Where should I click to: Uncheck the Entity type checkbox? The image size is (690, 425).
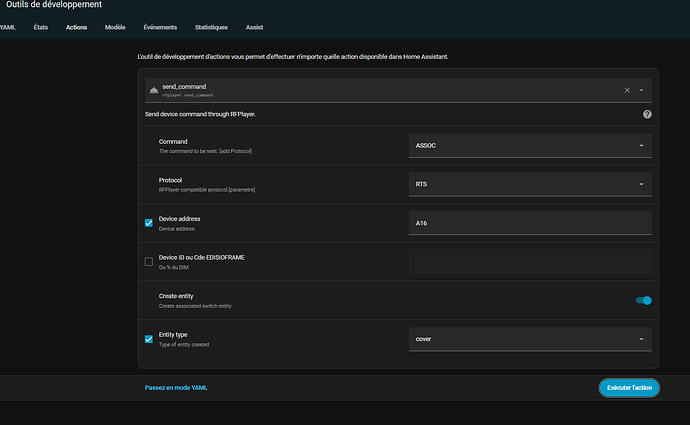pyautogui.click(x=149, y=339)
